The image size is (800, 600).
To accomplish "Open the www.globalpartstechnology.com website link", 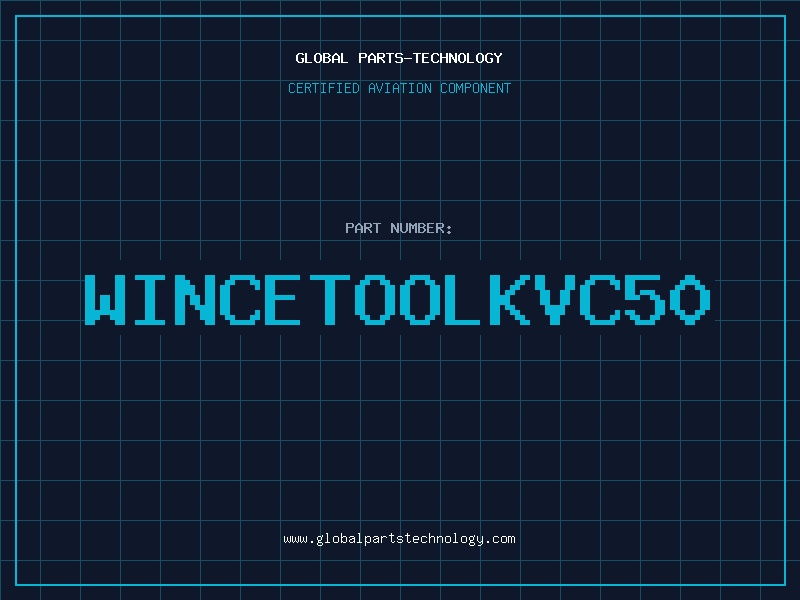I will point(399,539).
